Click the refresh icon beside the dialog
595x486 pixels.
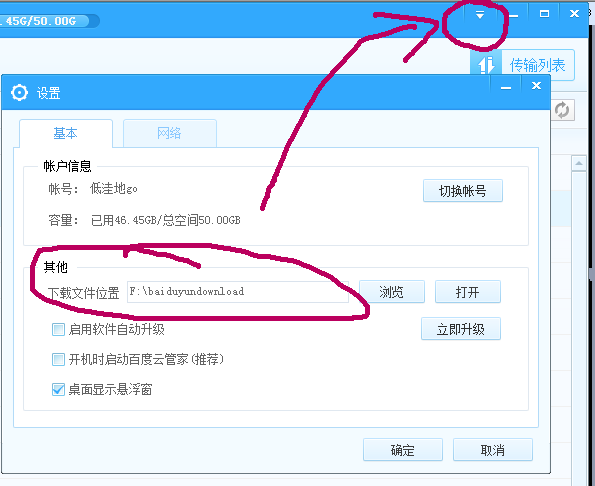pos(562,110)
